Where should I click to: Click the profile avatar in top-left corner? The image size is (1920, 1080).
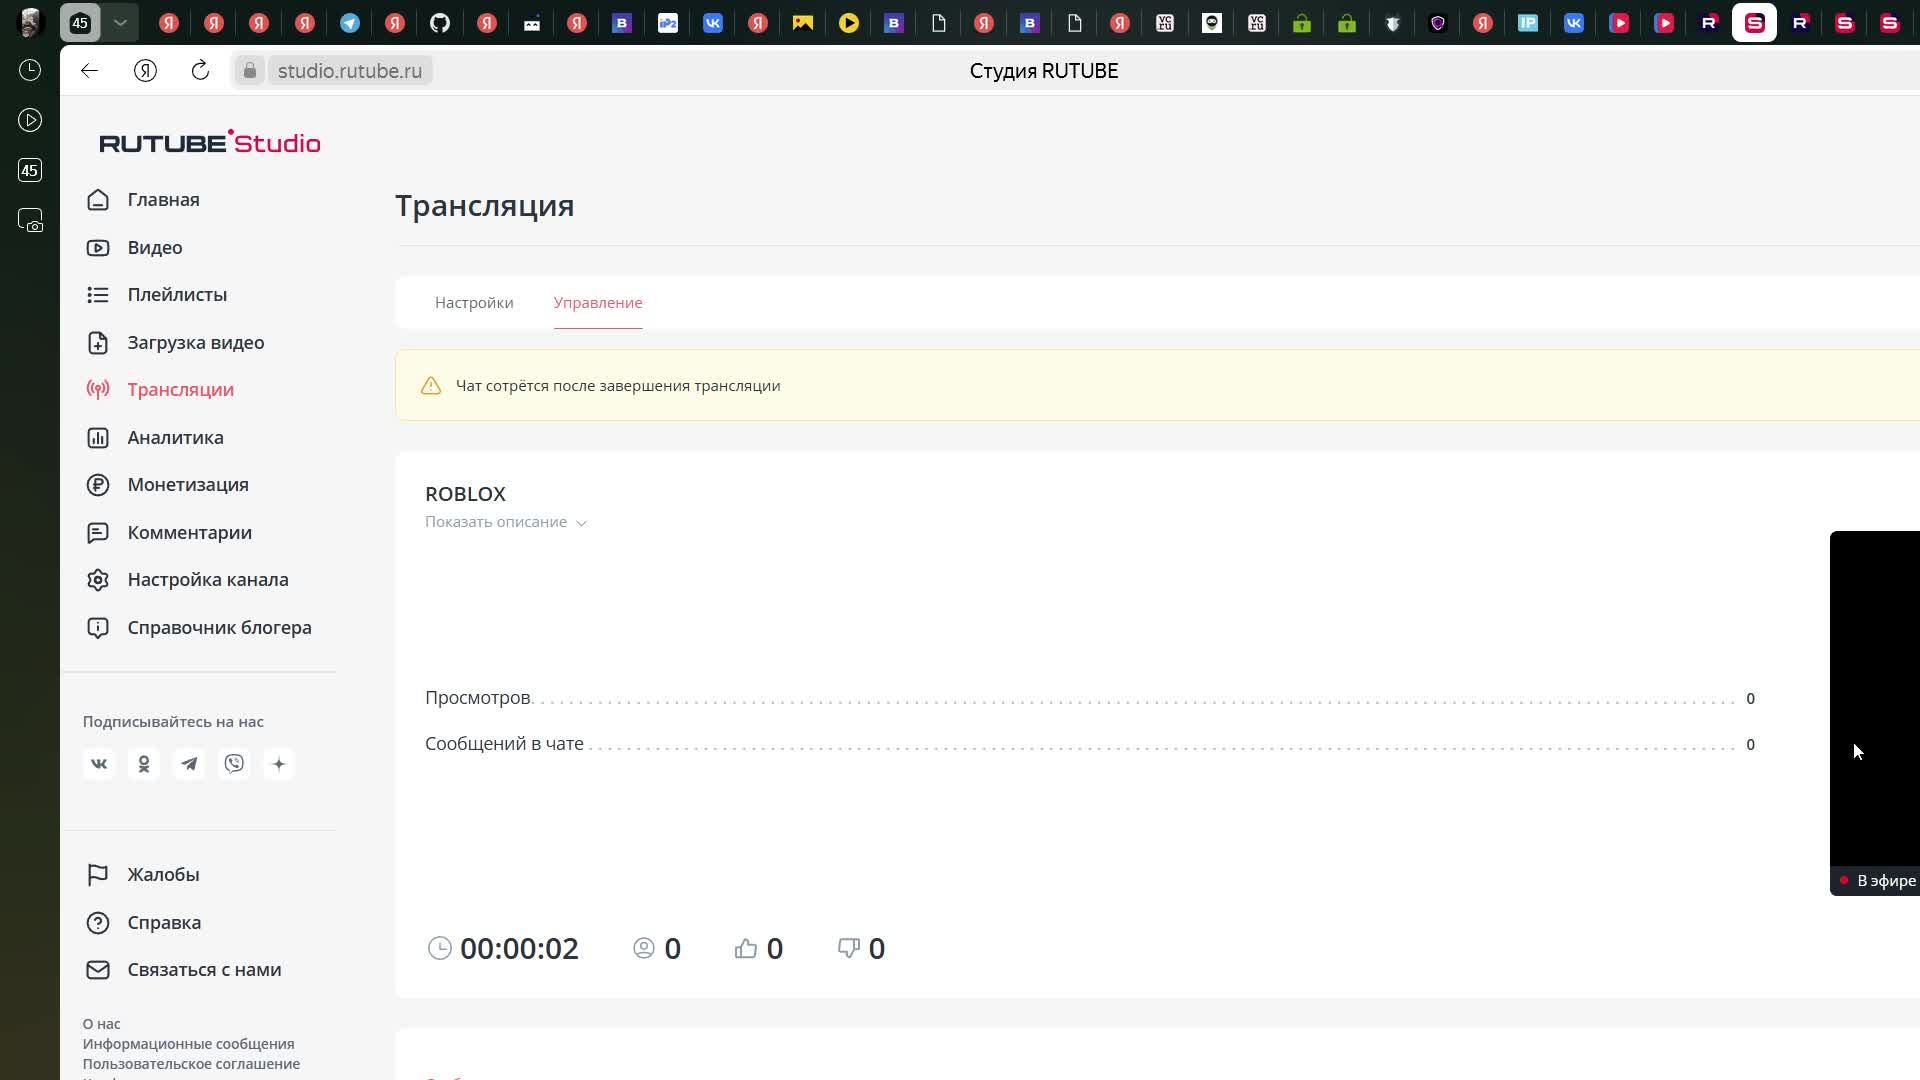pyautogui.click(x=31, y=22)
